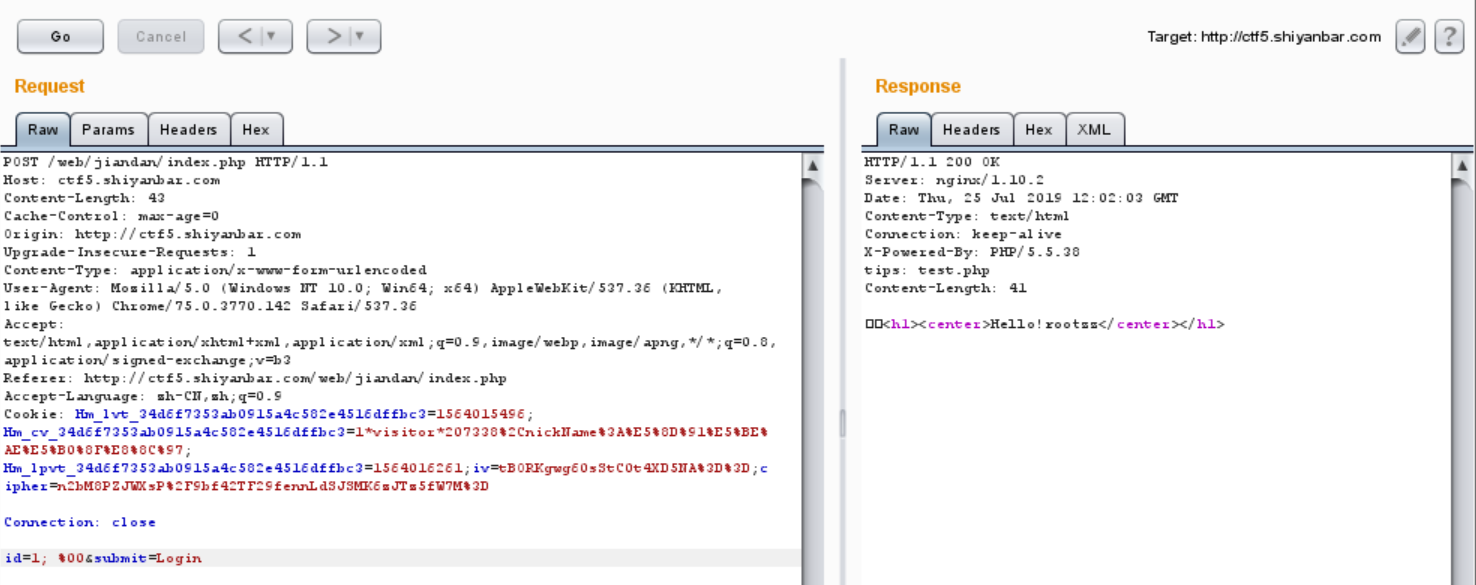Click the POST /web/jiandan/index.php request line
The width and height of the screenshot is (1476, 585).
[166, 162]
